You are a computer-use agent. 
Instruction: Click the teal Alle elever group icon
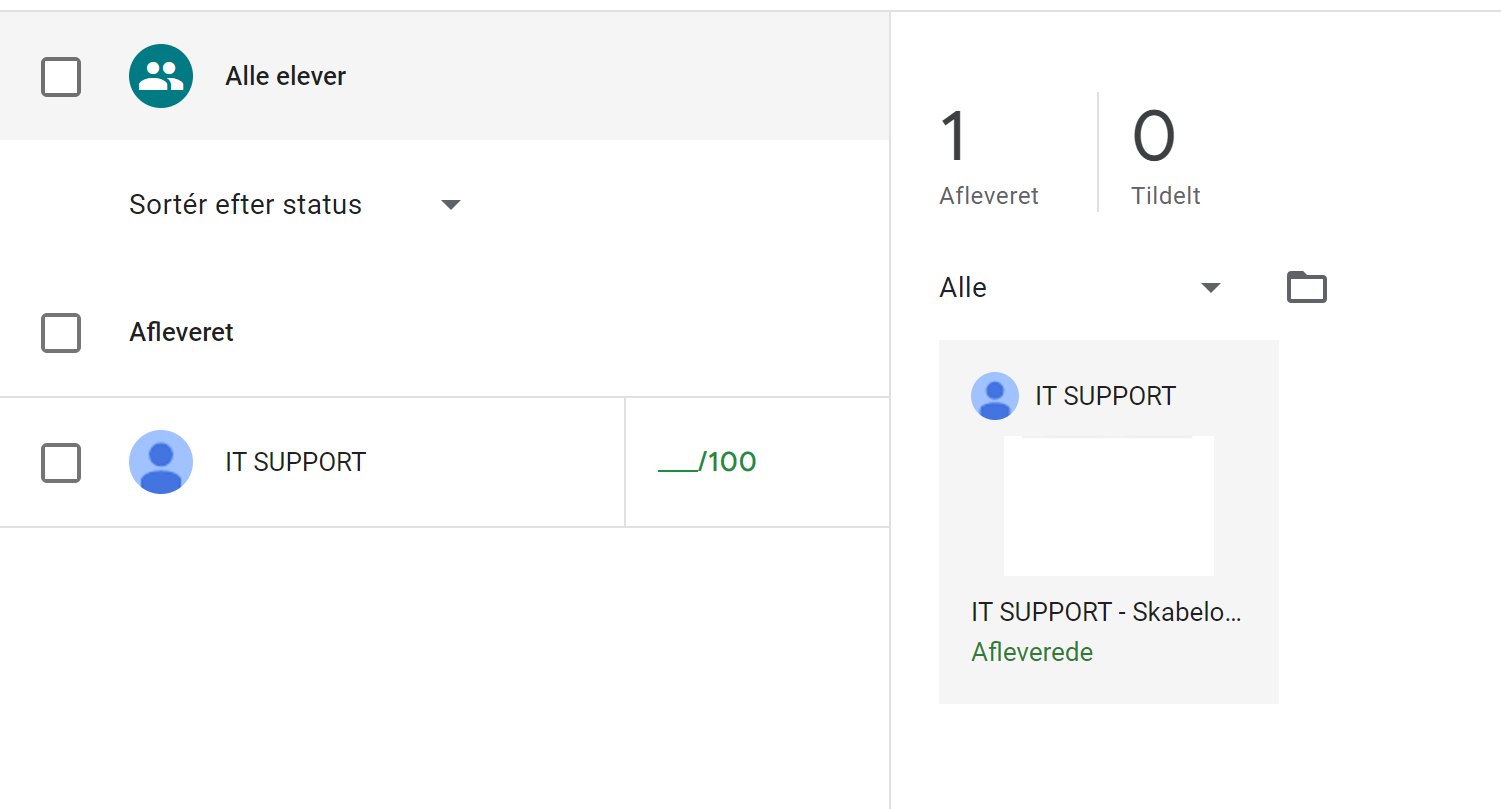click(x=161, y=76)
